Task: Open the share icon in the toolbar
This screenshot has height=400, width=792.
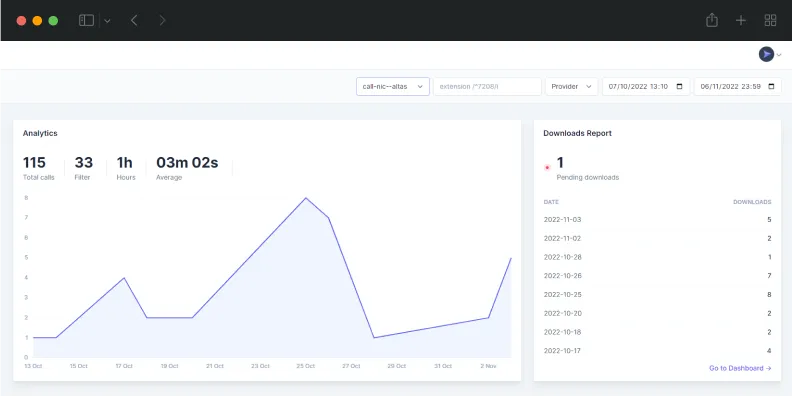Action: (712, 20)
